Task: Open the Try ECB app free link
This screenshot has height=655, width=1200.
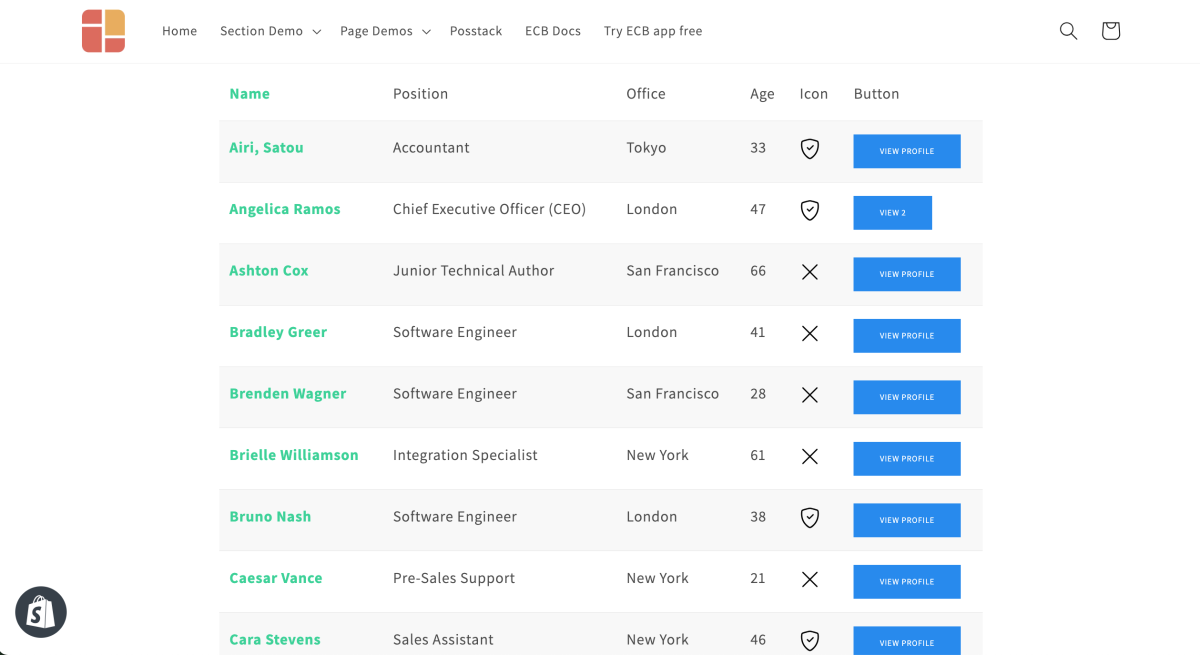Action: [653, 31]
